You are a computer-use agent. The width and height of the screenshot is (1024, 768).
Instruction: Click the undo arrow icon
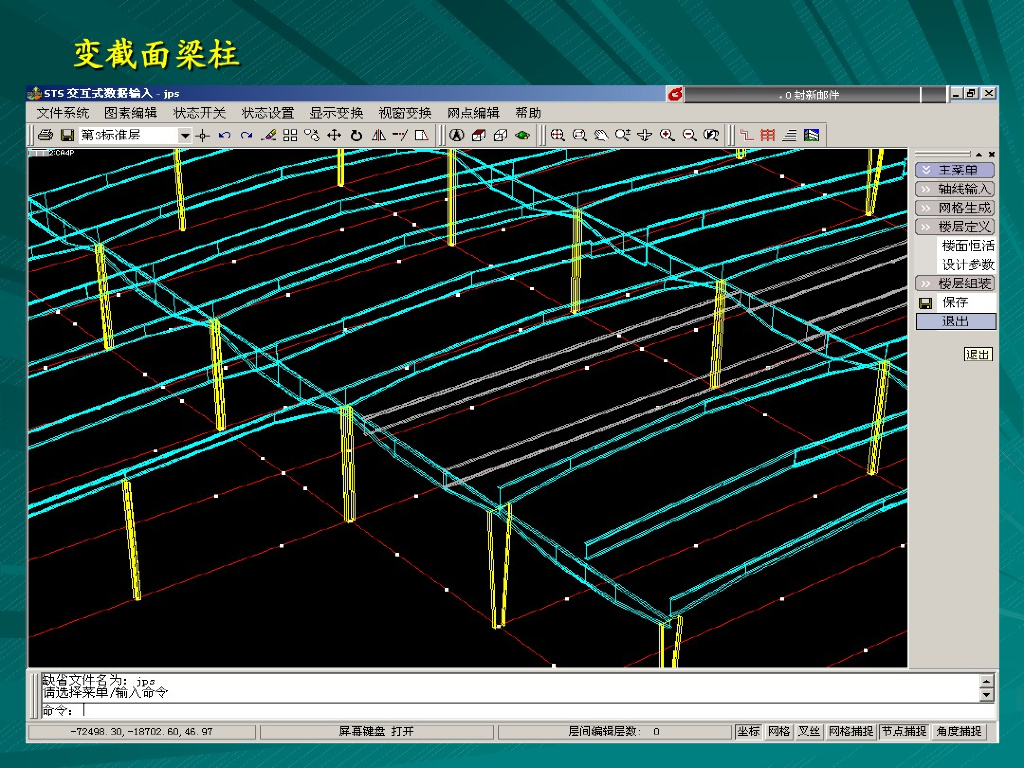point(225,135)
